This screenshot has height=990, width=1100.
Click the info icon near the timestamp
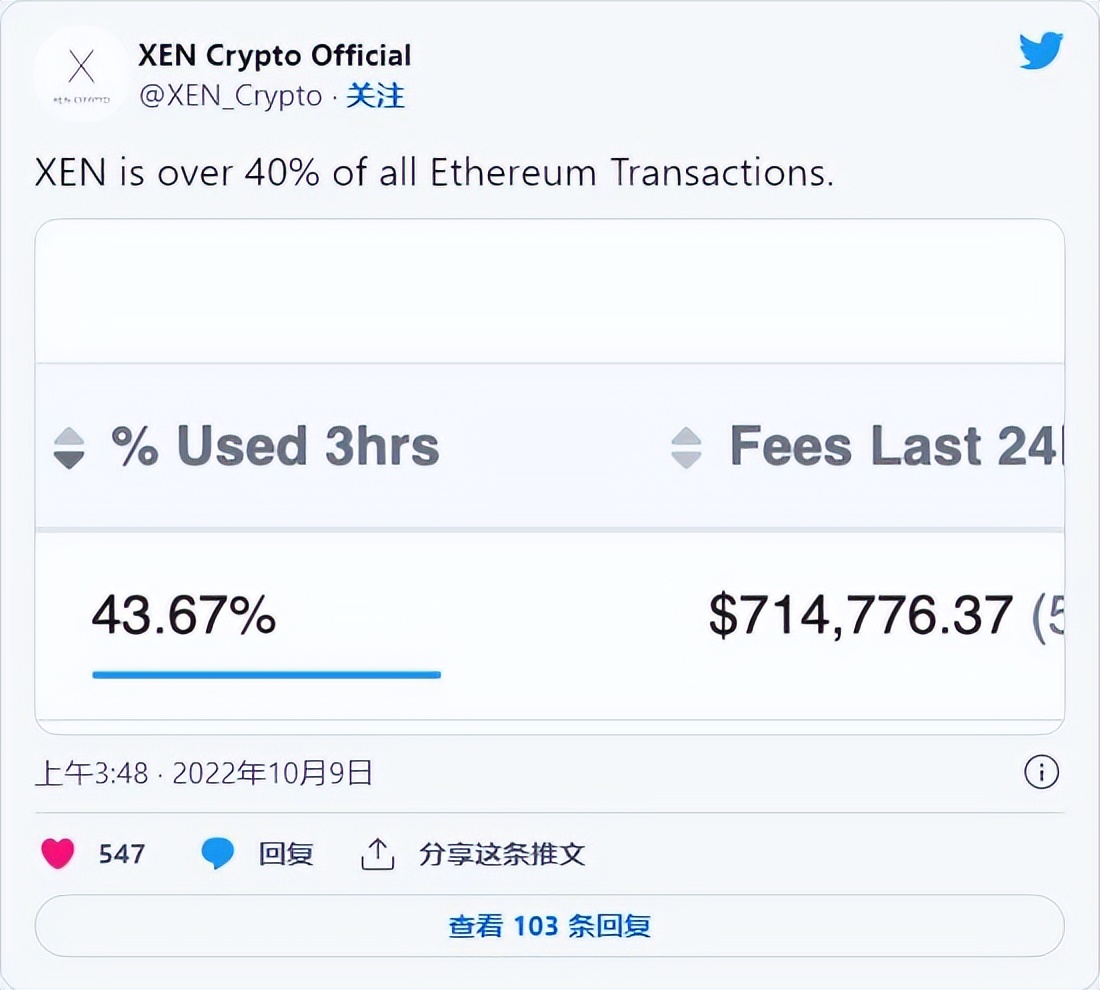(1041, 773)
